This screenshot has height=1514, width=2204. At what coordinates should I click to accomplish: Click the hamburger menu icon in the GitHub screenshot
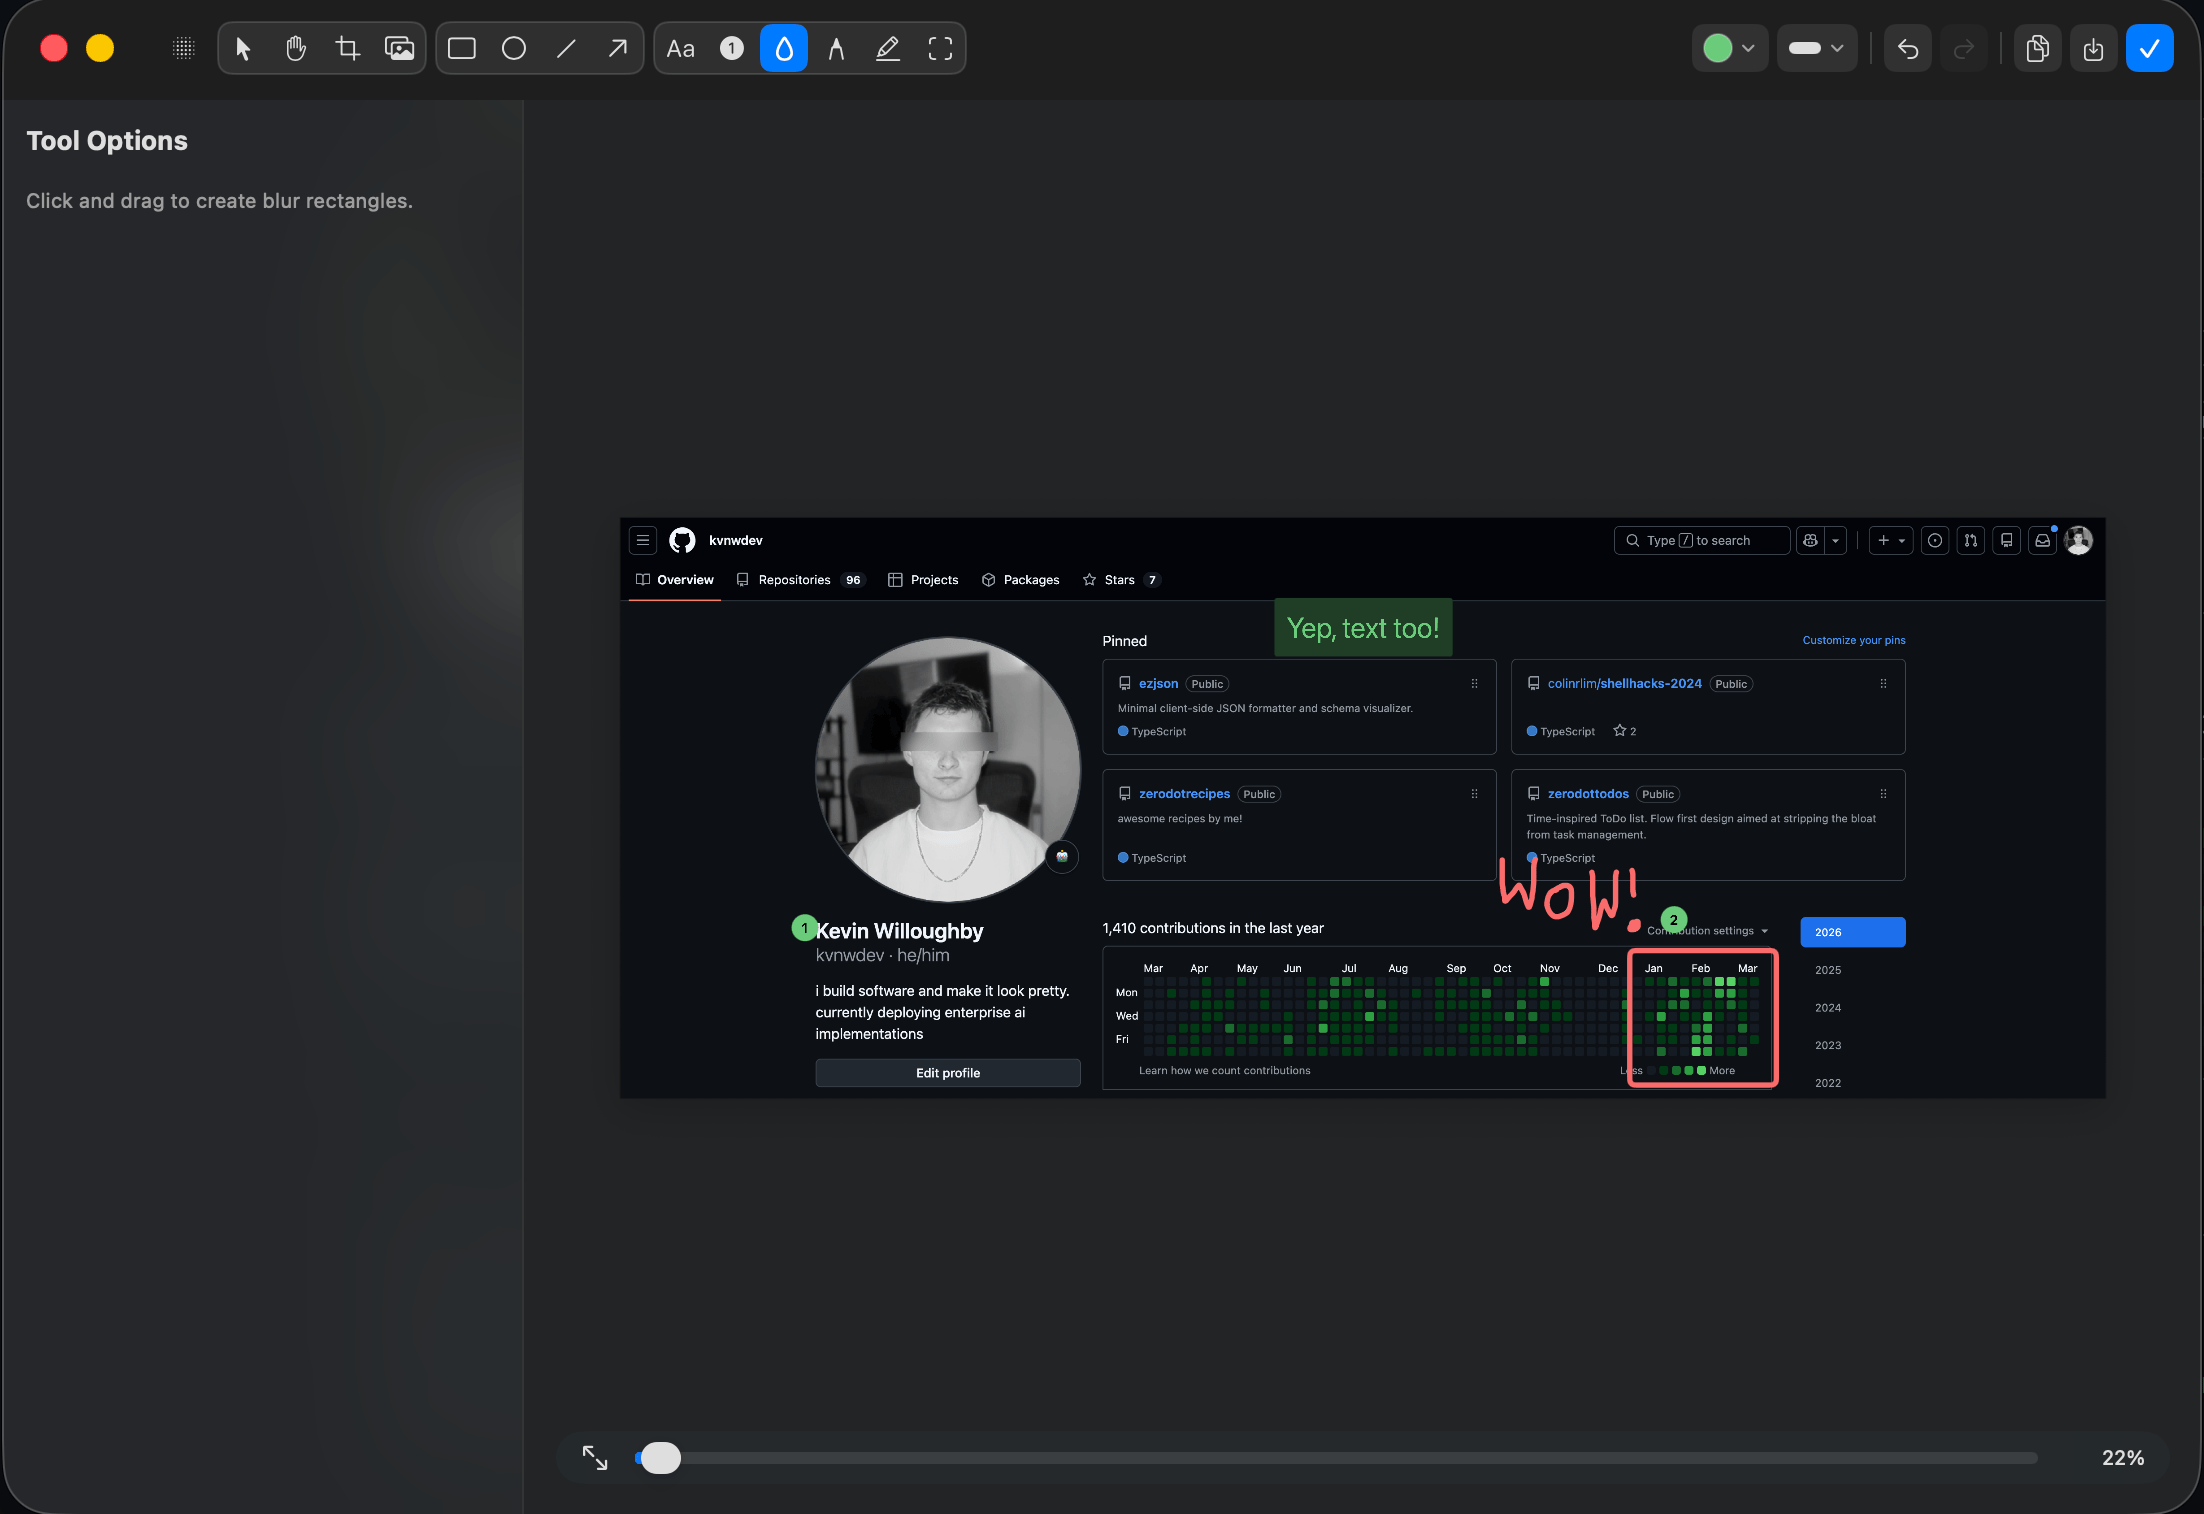(643, 540)
